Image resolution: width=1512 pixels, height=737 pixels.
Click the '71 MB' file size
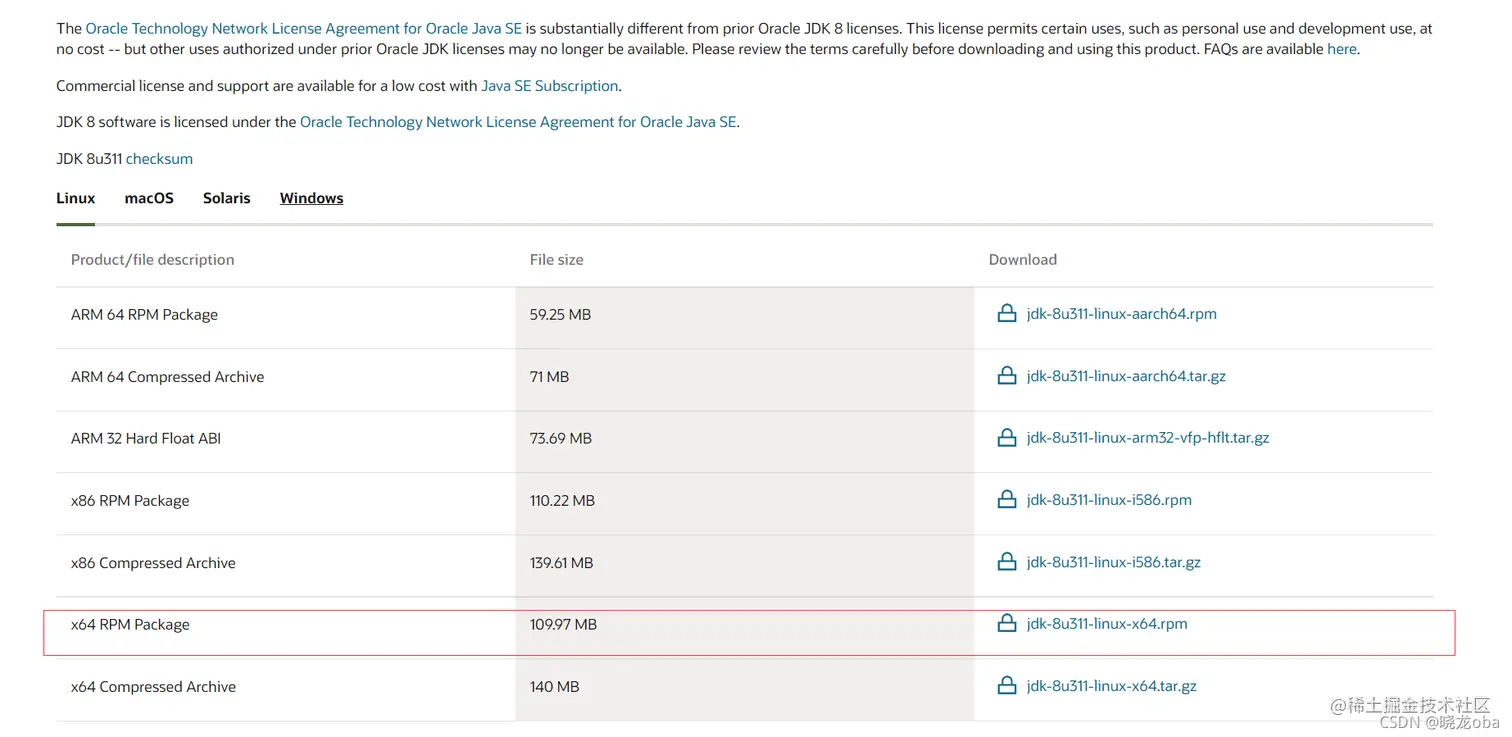549,376
